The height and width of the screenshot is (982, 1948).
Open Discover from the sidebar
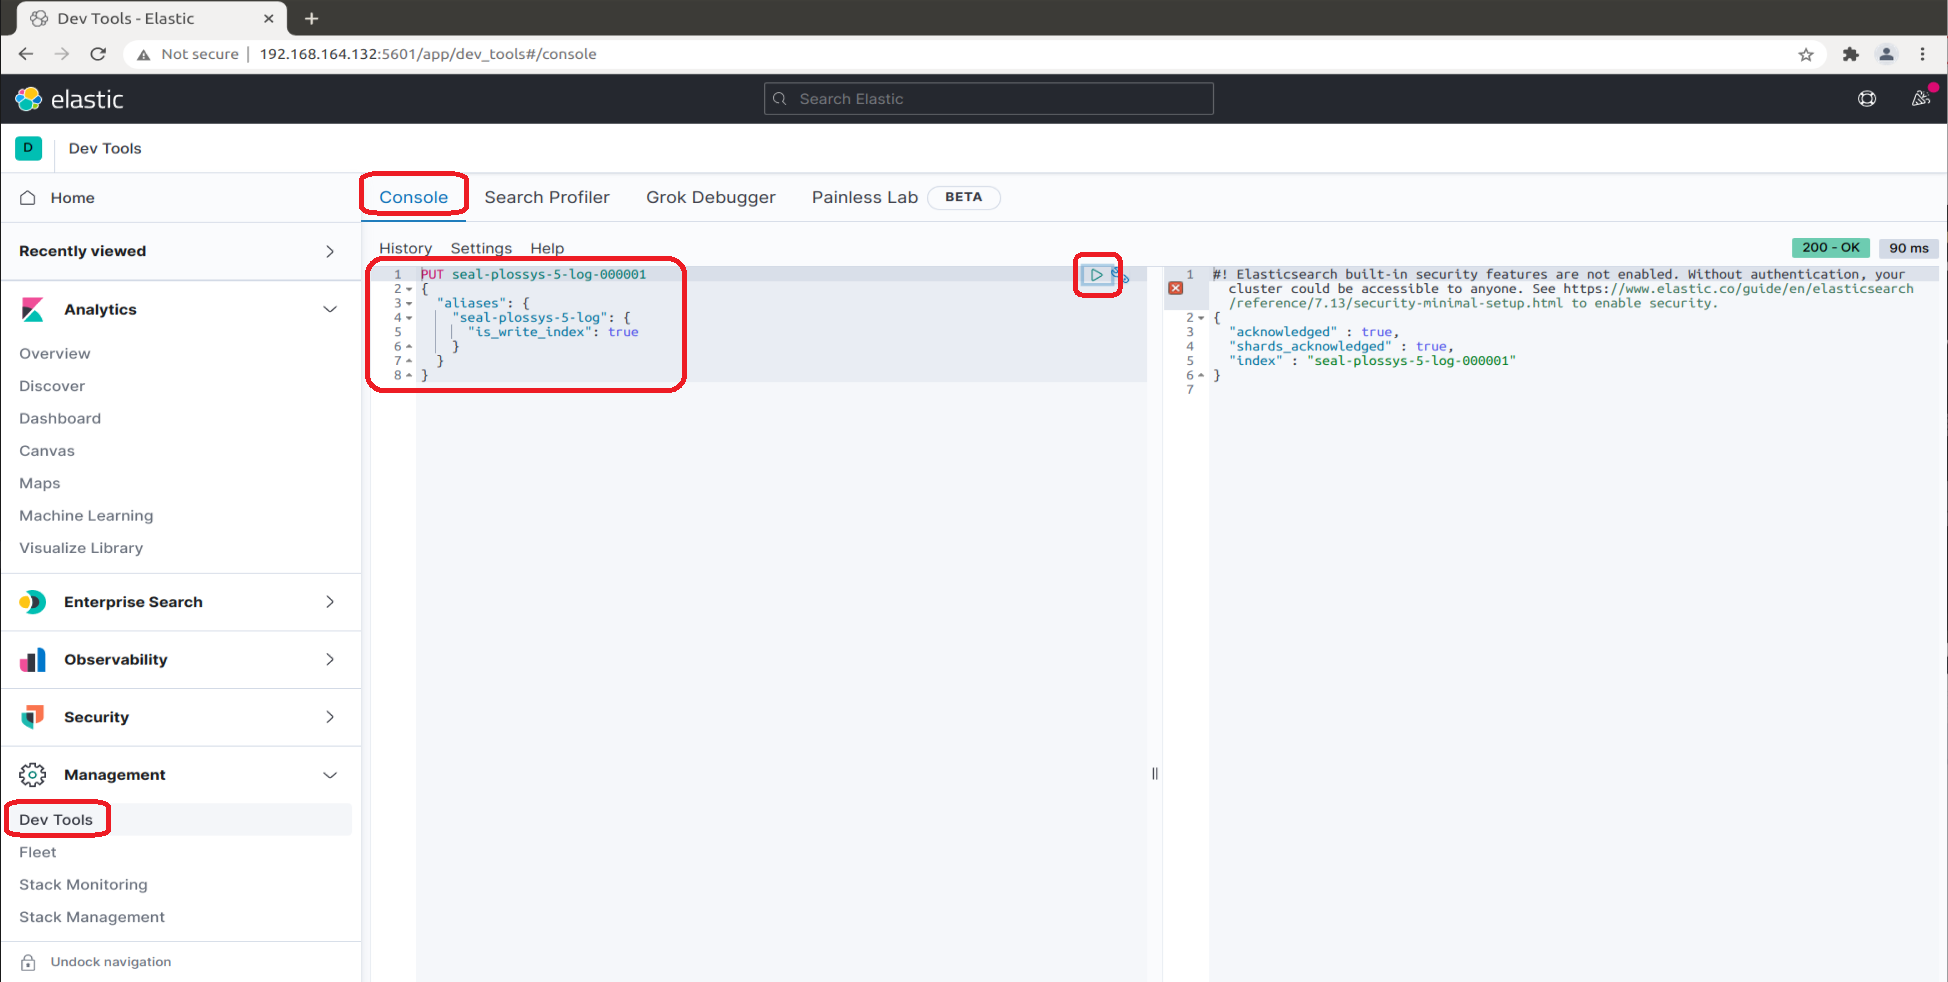pos(51,385)
